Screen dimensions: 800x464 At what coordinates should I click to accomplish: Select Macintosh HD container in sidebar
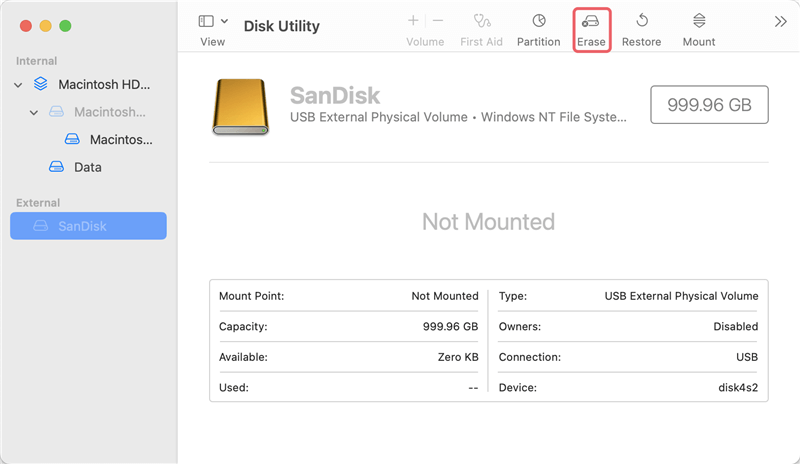(x=88, y=84)
